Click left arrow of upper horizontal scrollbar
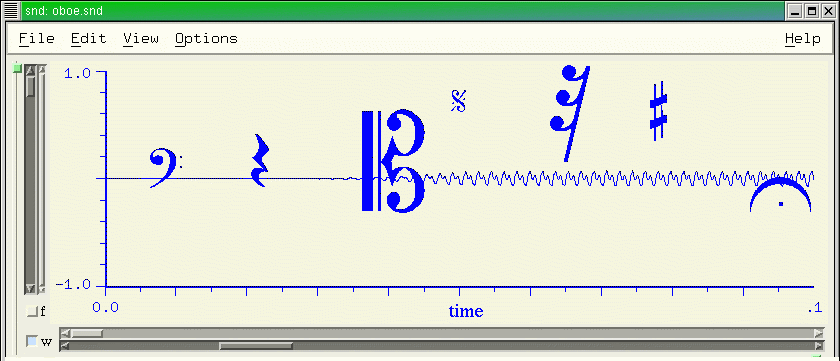Viewport: 840px width, 361px height. point(65,333)
